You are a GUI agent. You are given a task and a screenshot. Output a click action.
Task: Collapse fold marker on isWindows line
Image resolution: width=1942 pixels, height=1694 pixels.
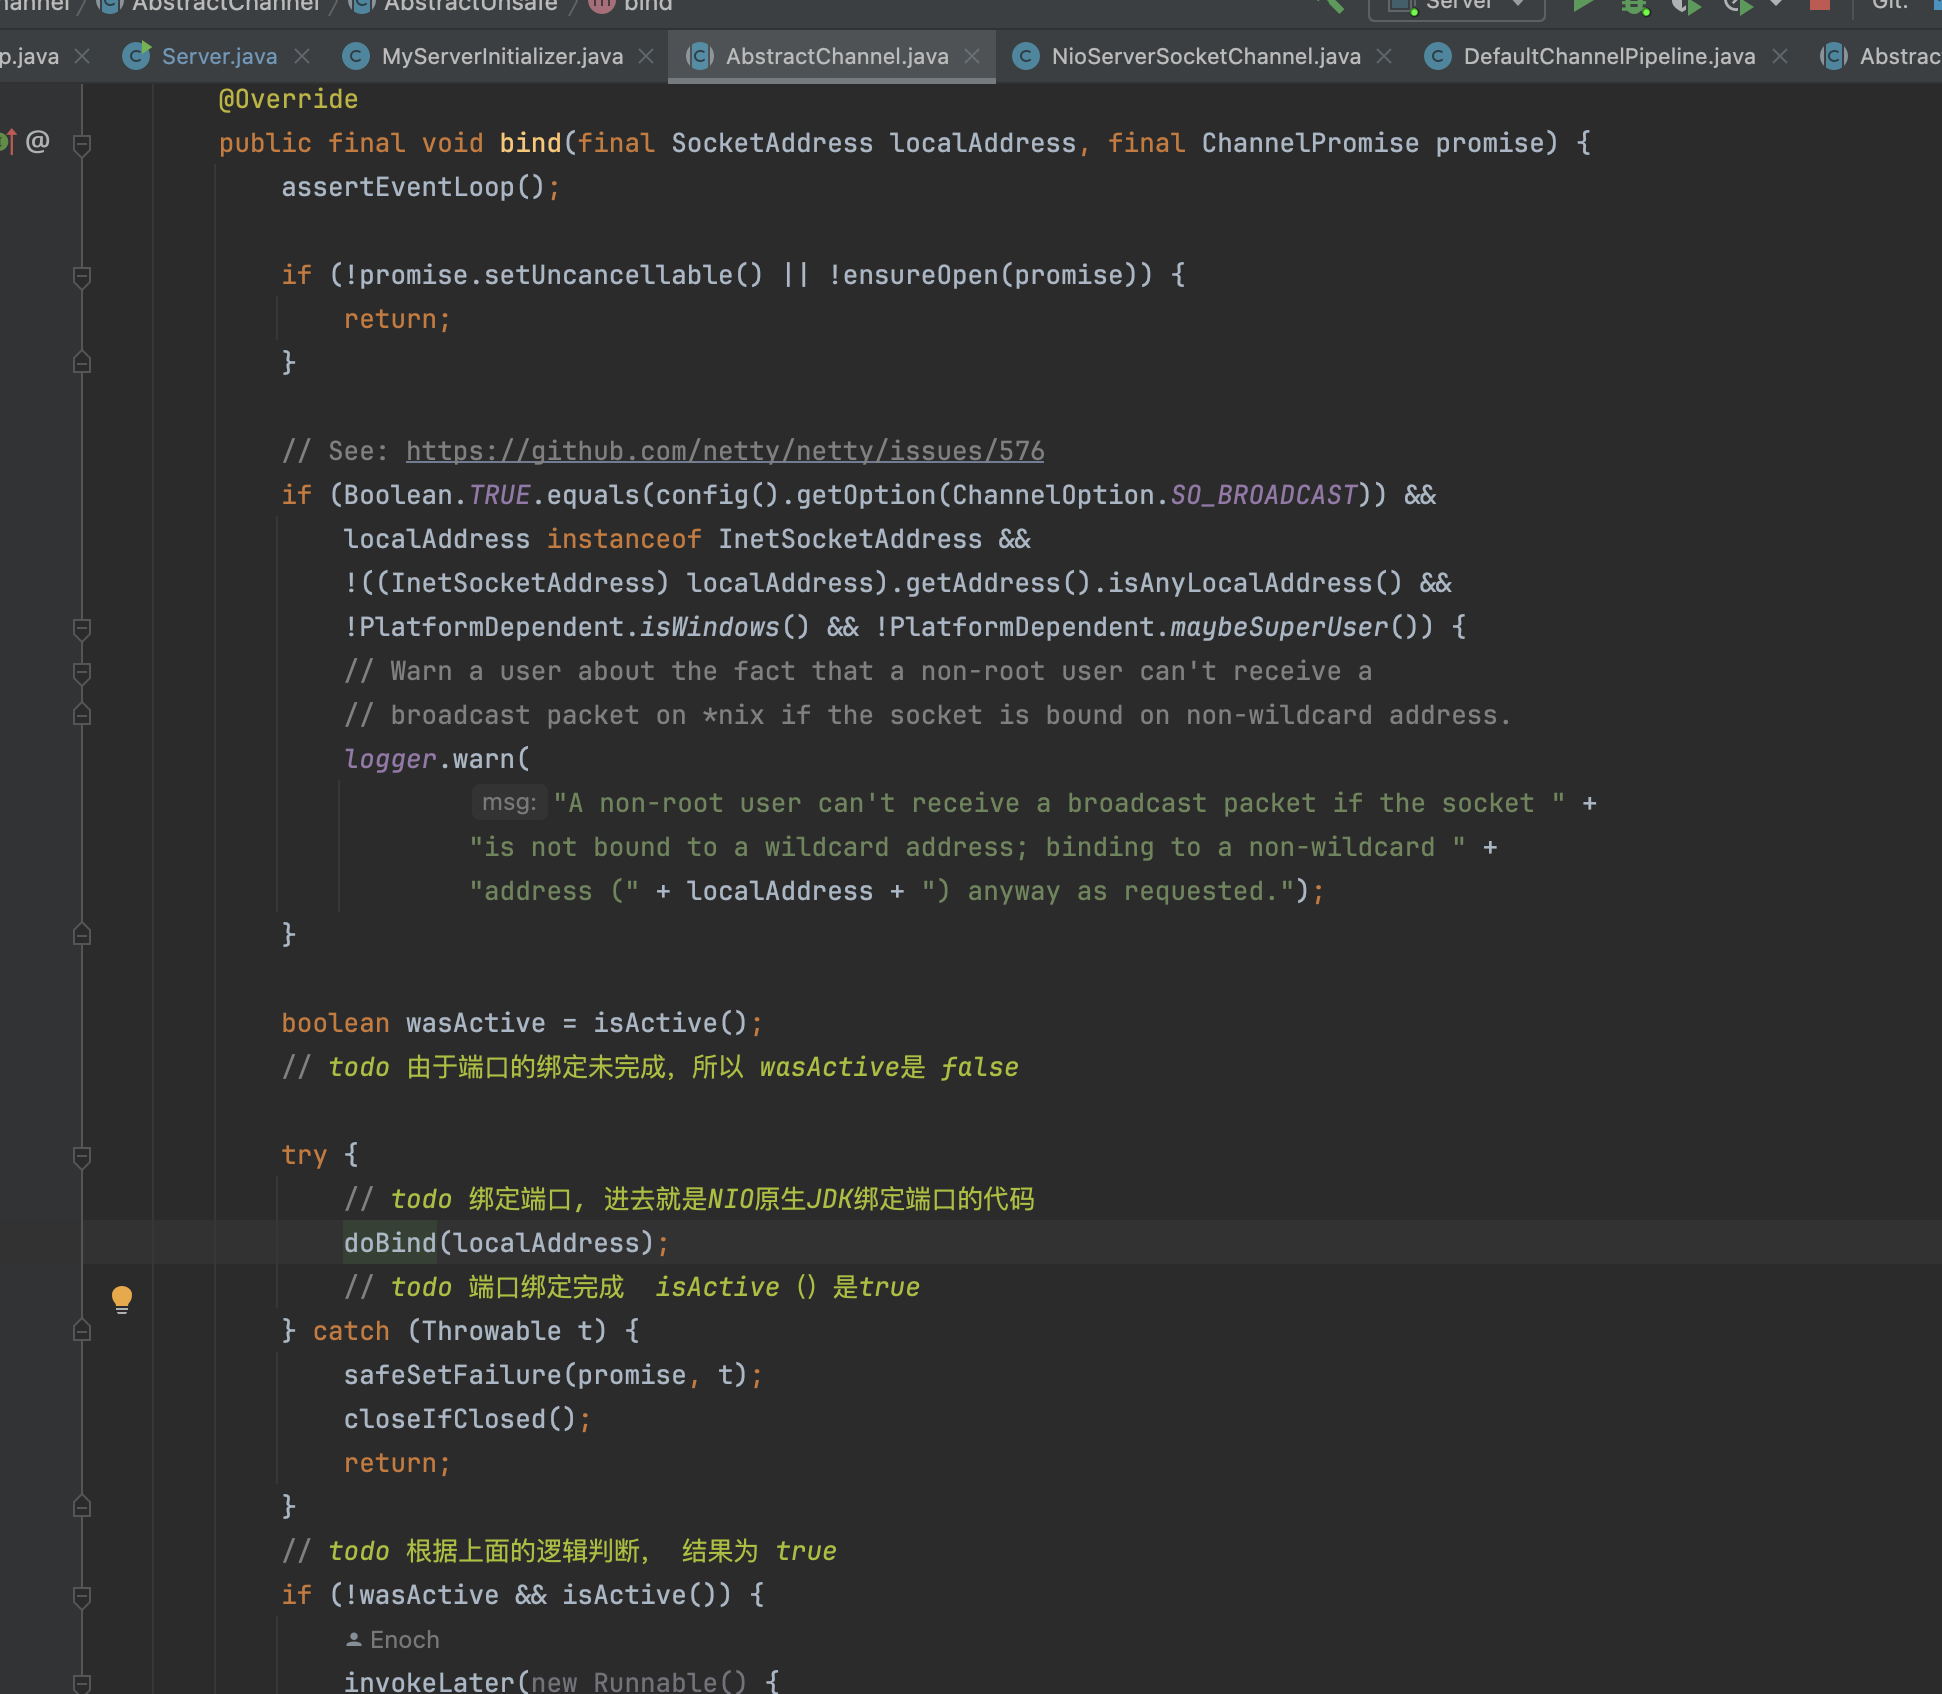coord(83,628)
